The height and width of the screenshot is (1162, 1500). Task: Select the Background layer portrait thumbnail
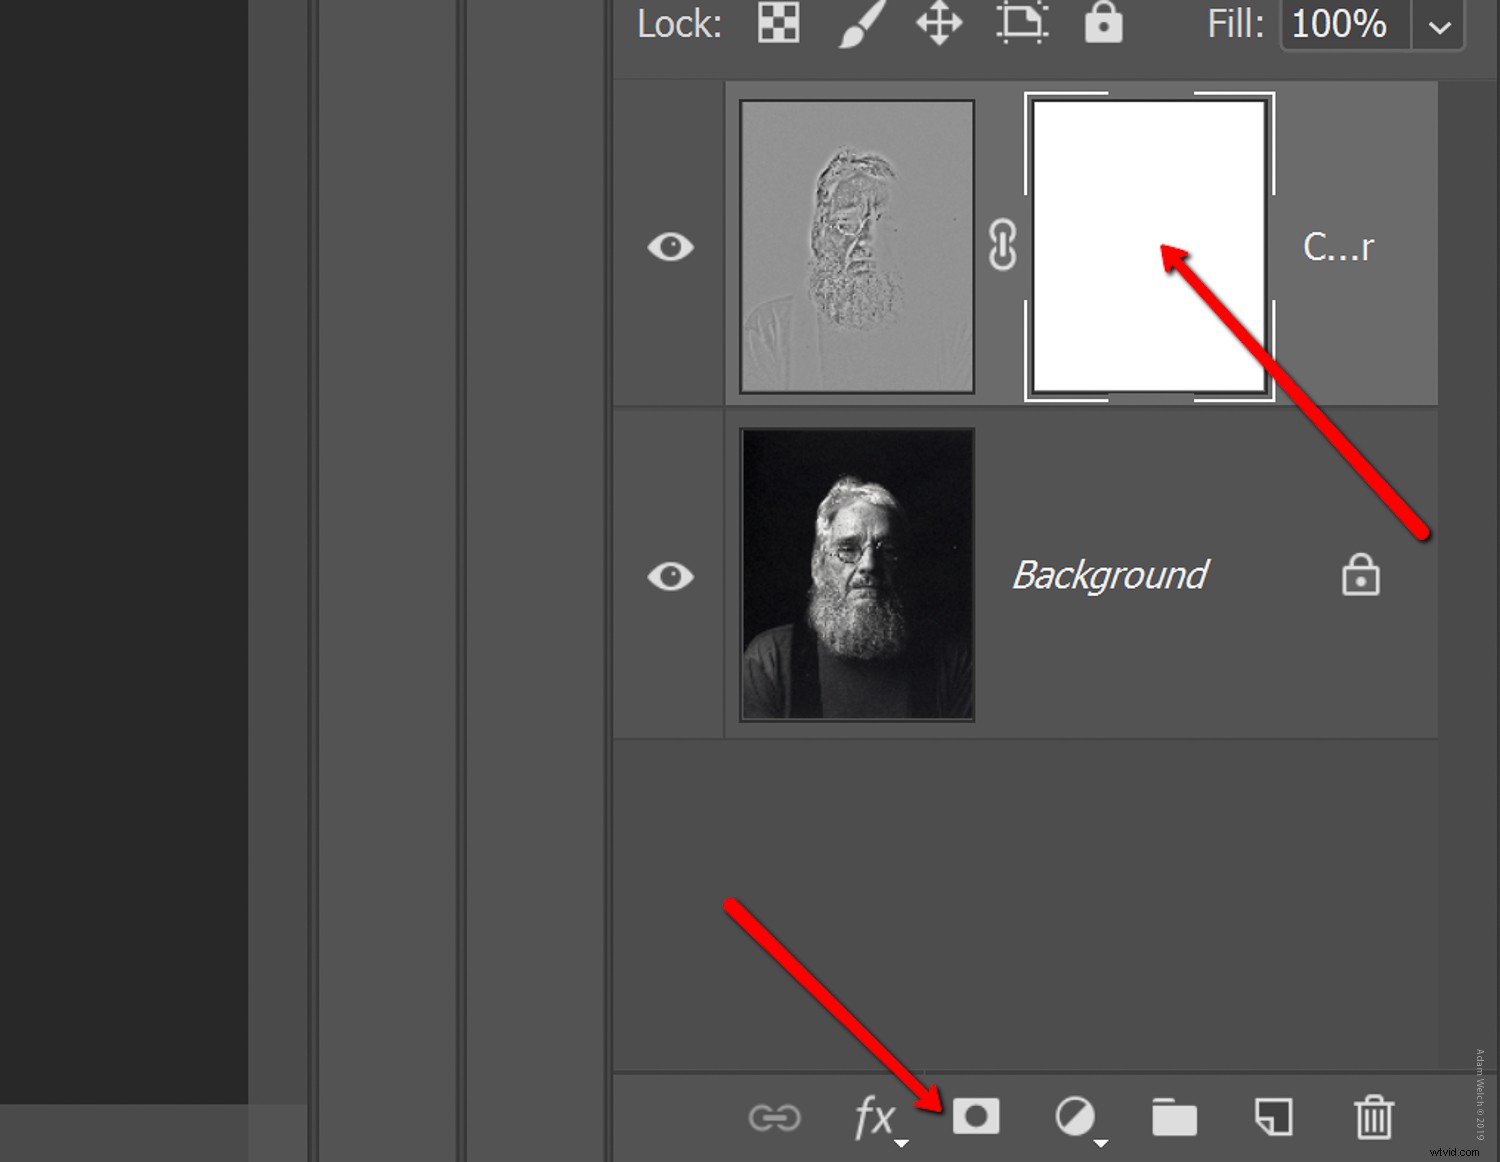pyautogui.click(x=857, y=573)
